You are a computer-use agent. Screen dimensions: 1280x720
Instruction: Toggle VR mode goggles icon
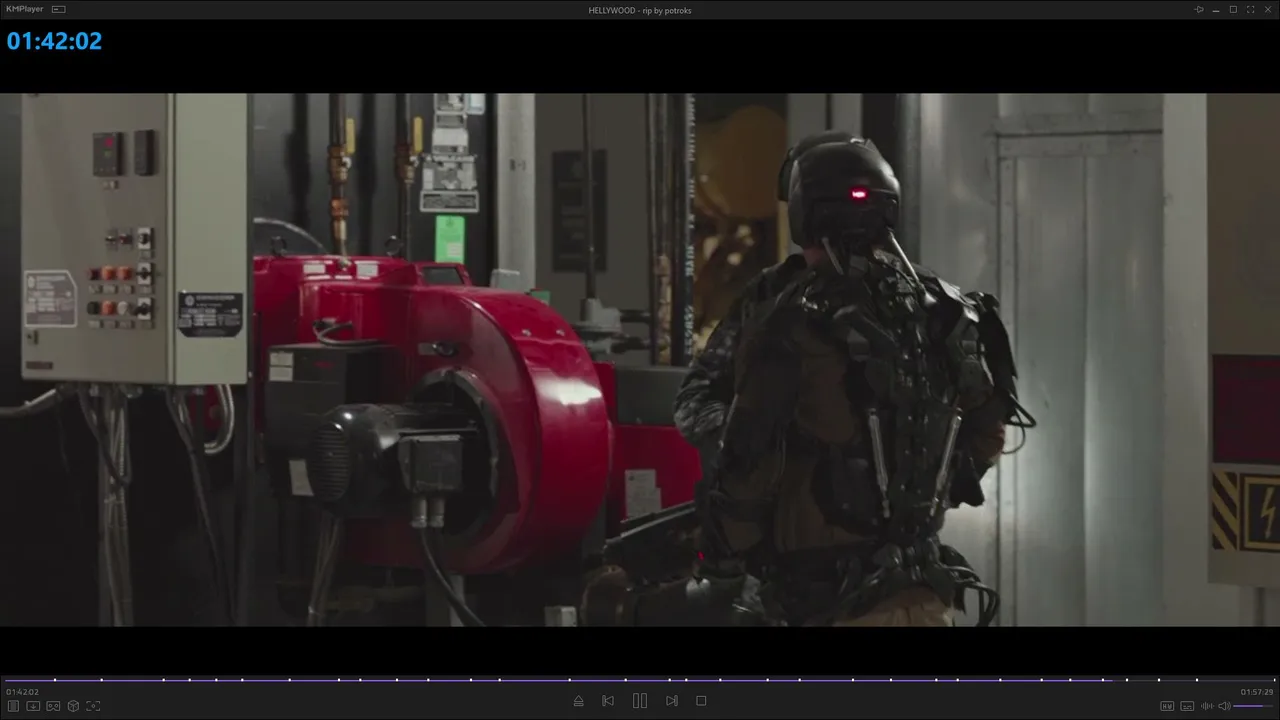point(53,706)
